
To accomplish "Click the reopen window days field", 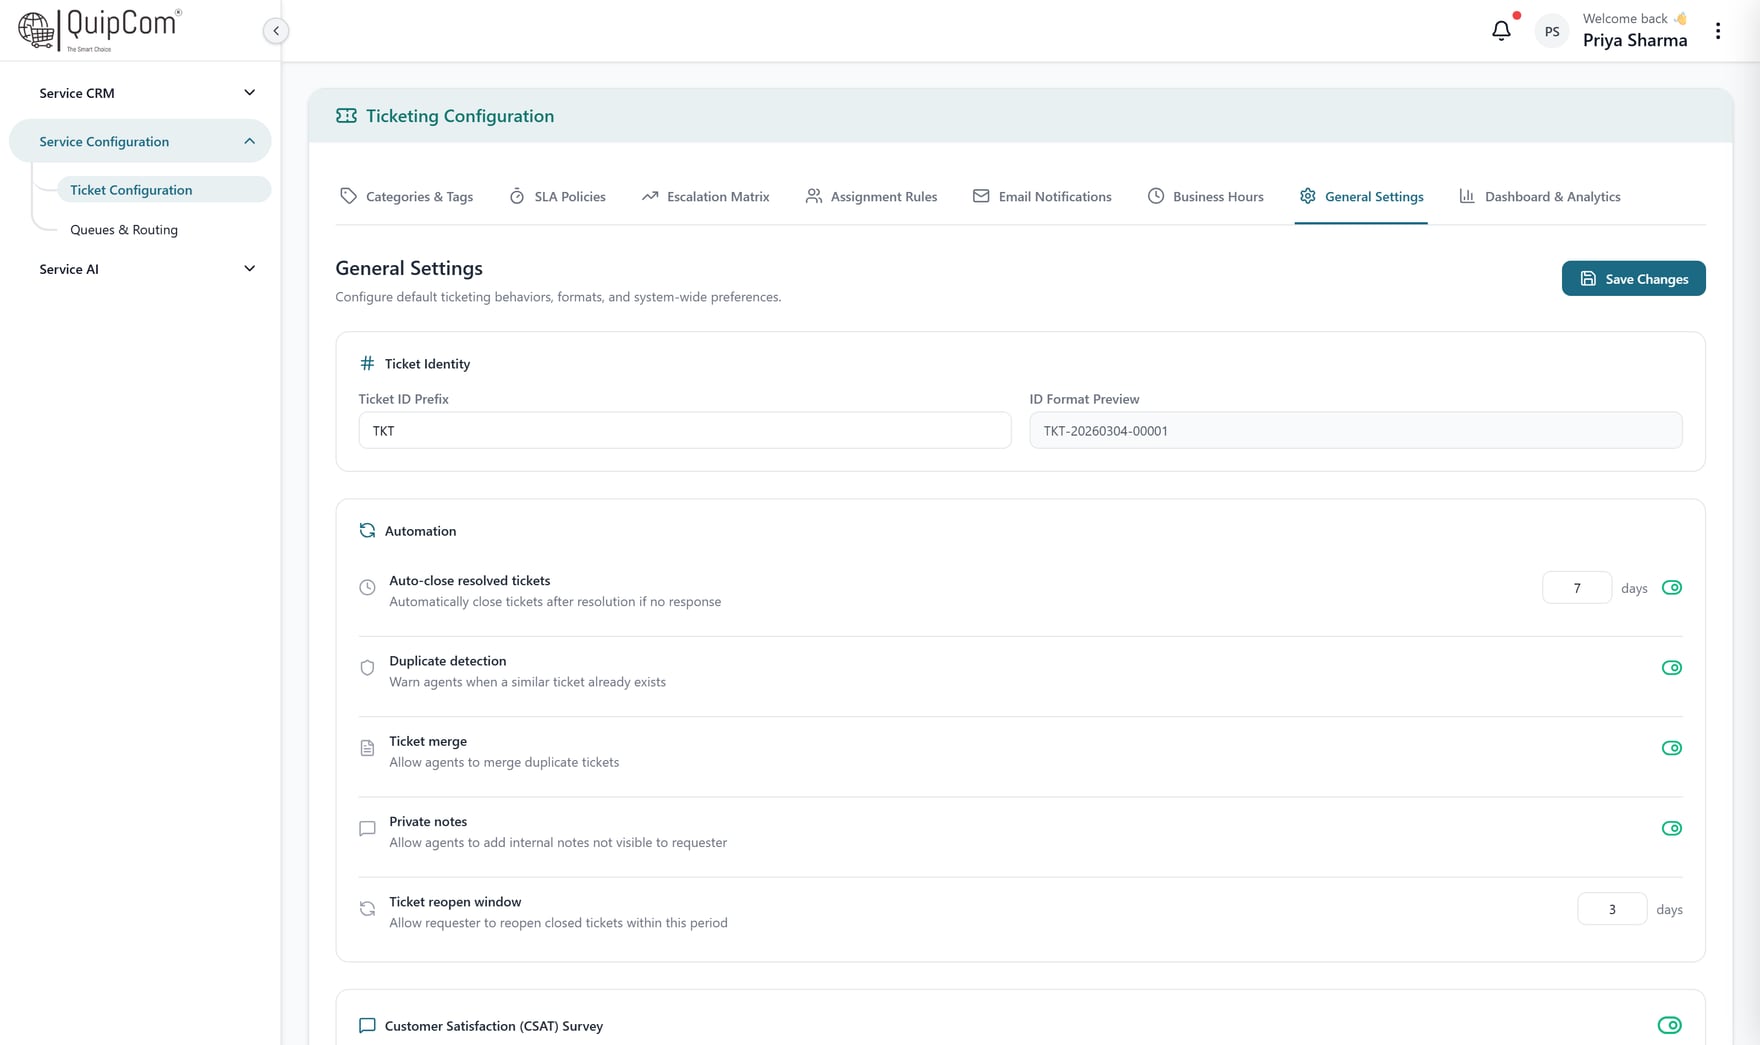I will [1612, 909].
